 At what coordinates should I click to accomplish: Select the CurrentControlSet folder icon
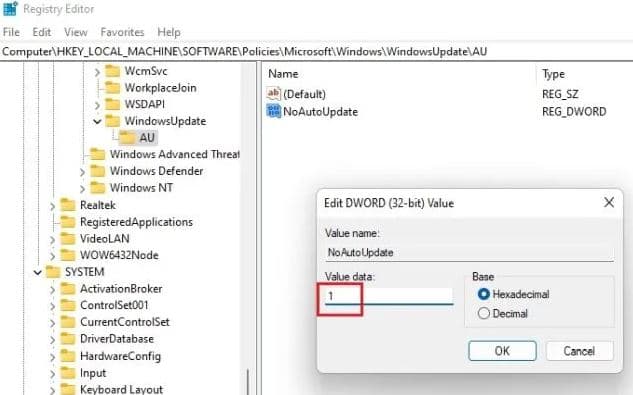[68, 322]
